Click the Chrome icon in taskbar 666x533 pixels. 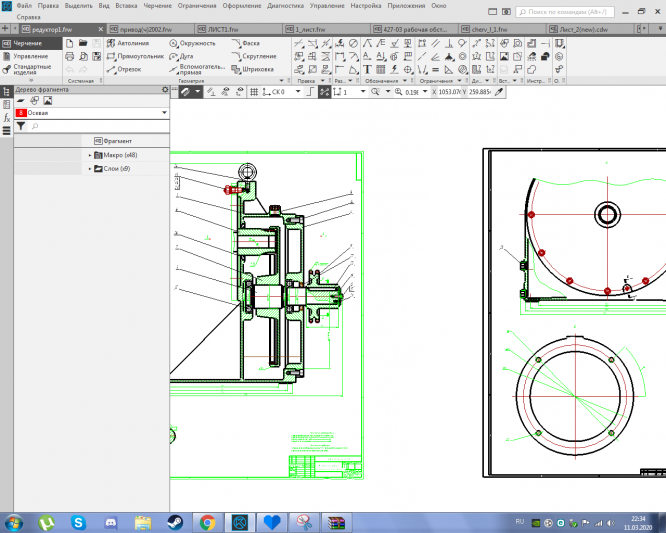click(207, 521)
